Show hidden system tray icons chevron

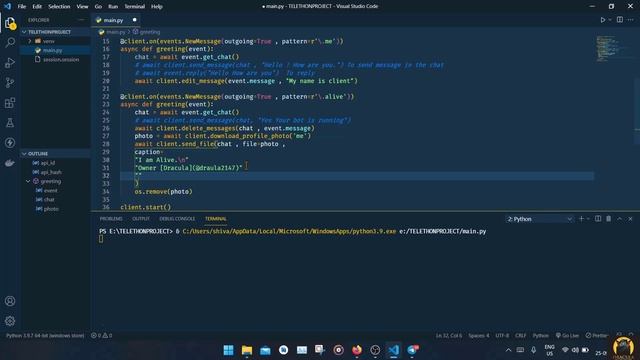pos(508,350)
